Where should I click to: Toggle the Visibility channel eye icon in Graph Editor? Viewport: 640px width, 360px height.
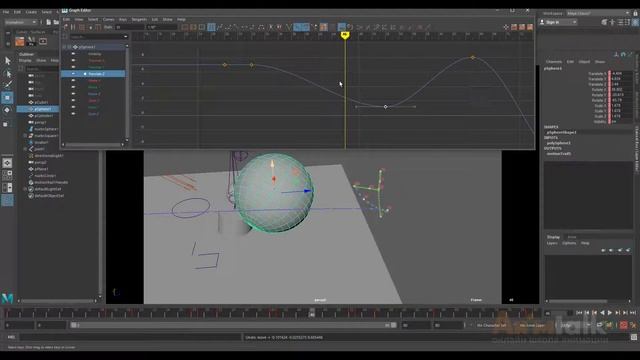pos(73,53)
